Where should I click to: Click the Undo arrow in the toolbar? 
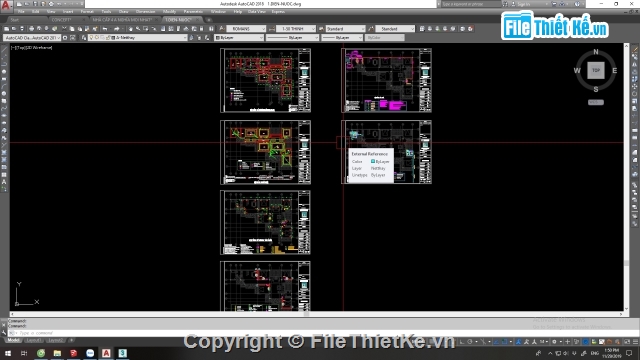coord(105,29)
